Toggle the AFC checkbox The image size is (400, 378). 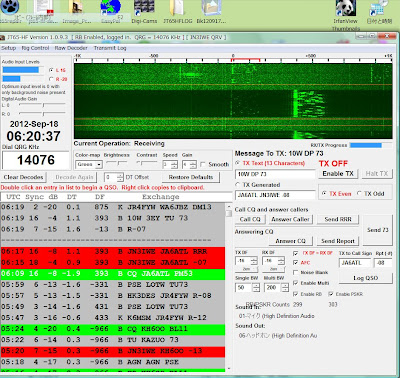[x=295, y=263]
